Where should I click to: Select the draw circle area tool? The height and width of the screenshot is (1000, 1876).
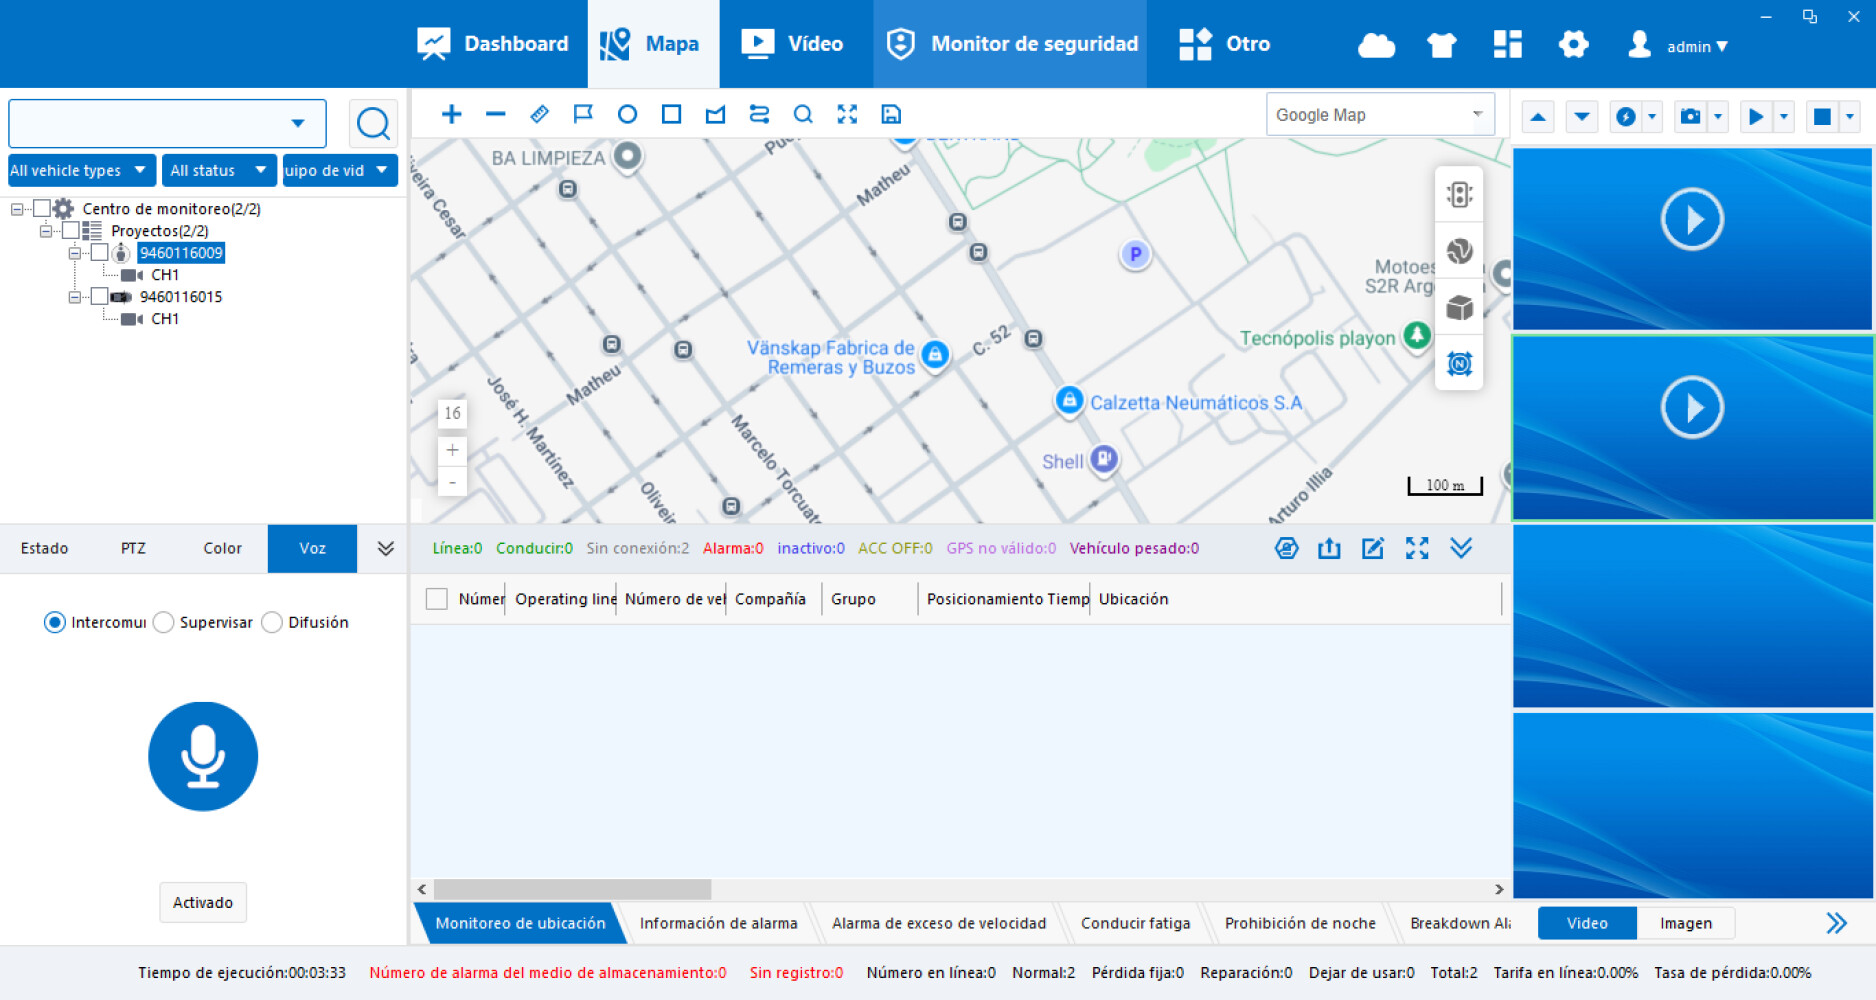coord(627,114)
